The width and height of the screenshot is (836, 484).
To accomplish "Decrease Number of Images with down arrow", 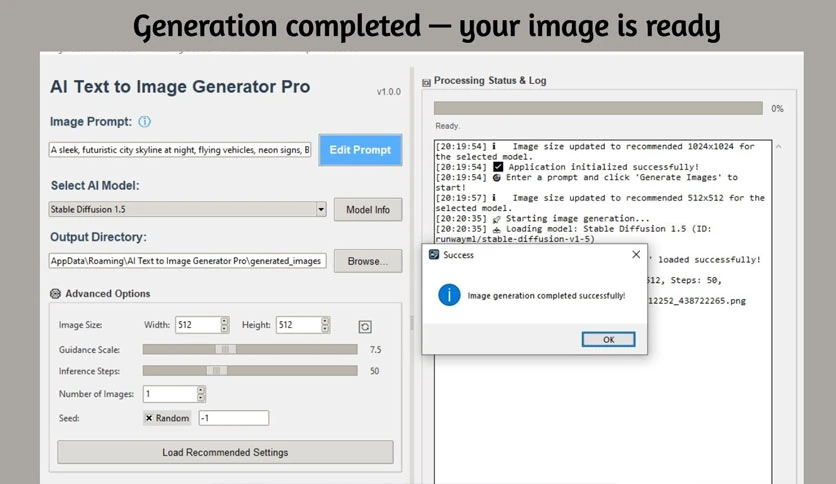I will pyautogui.click(x=200, y=398).
